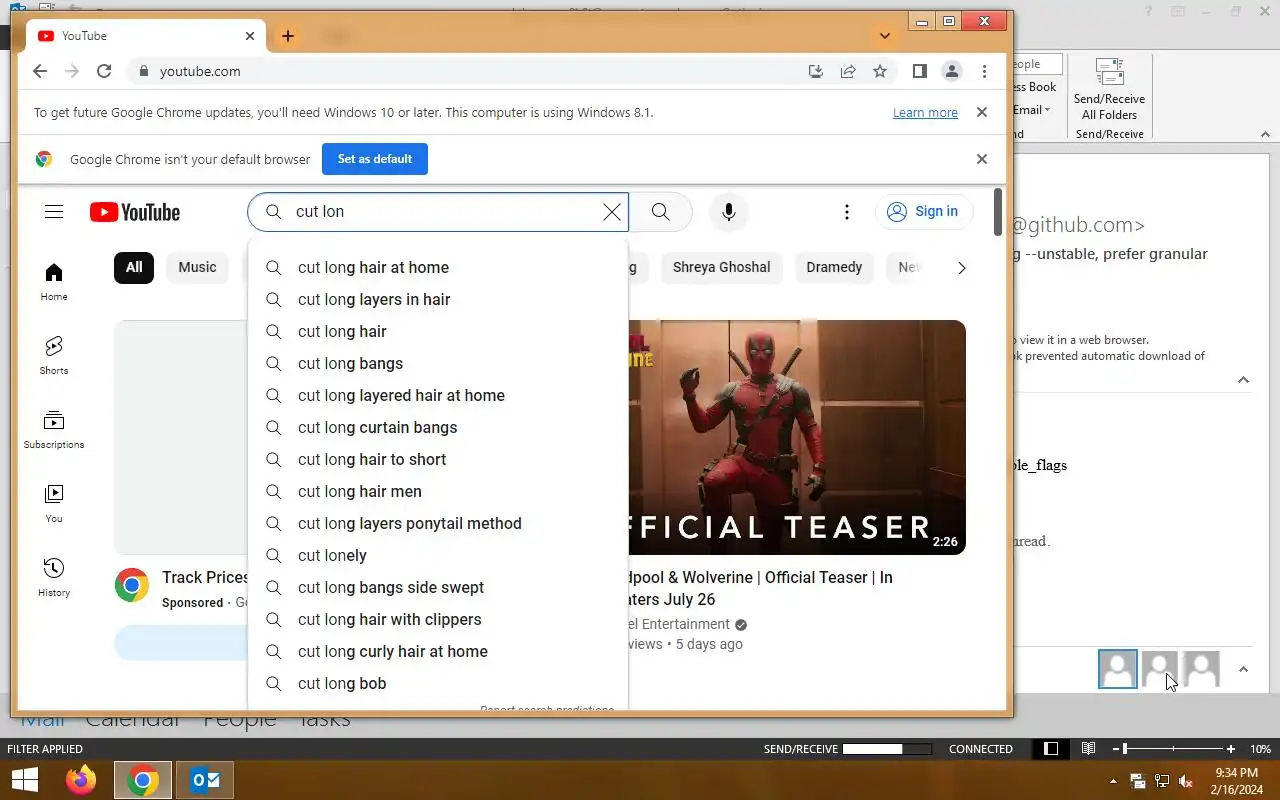Screen dimensions: 1280x800
Task: Clear the search query with X
Action: point(612,212)
